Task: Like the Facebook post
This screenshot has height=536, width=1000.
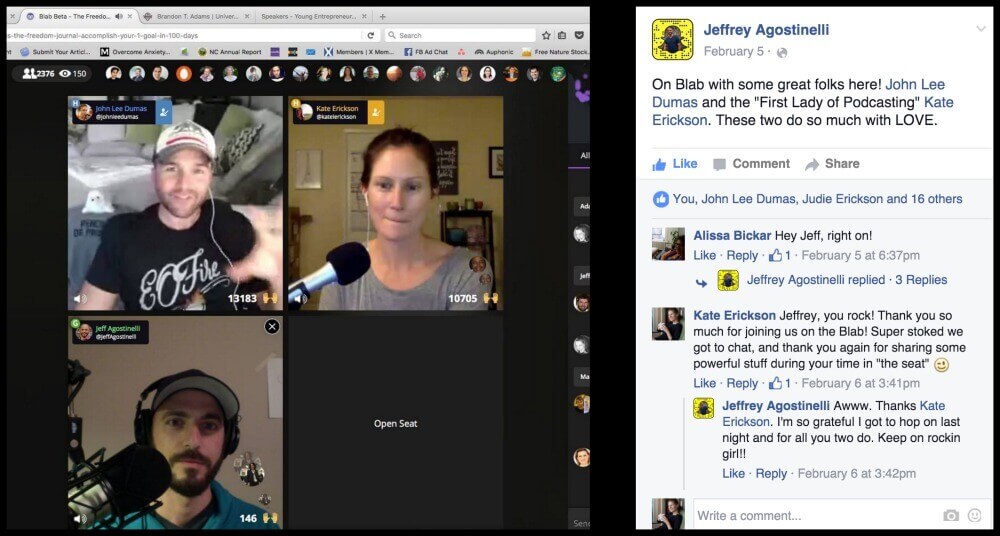Action: click(675, 164)
